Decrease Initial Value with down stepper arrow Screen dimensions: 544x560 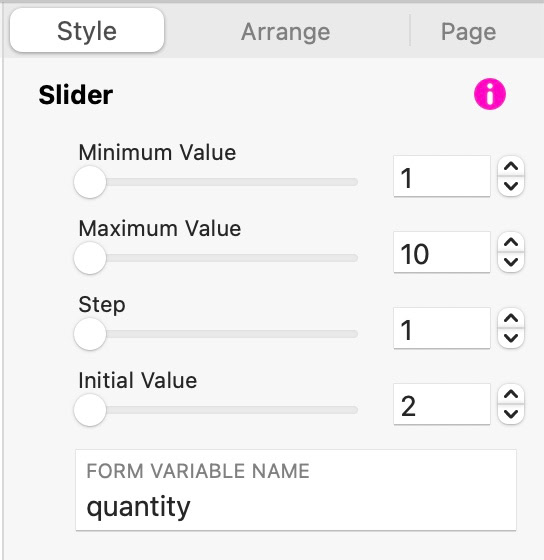click(511, 414)
